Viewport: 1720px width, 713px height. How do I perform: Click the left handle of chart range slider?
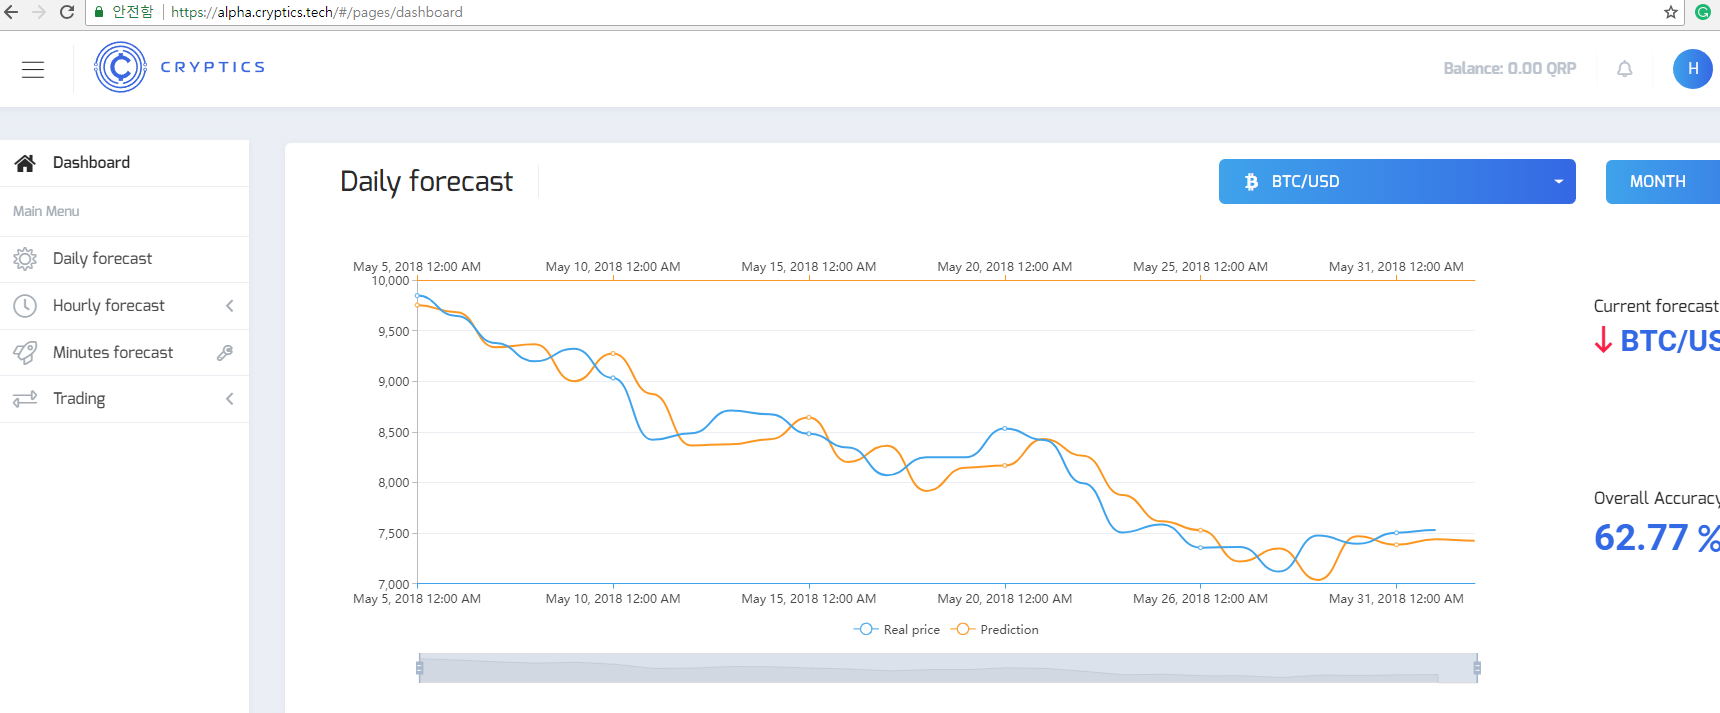click(420, 667)
